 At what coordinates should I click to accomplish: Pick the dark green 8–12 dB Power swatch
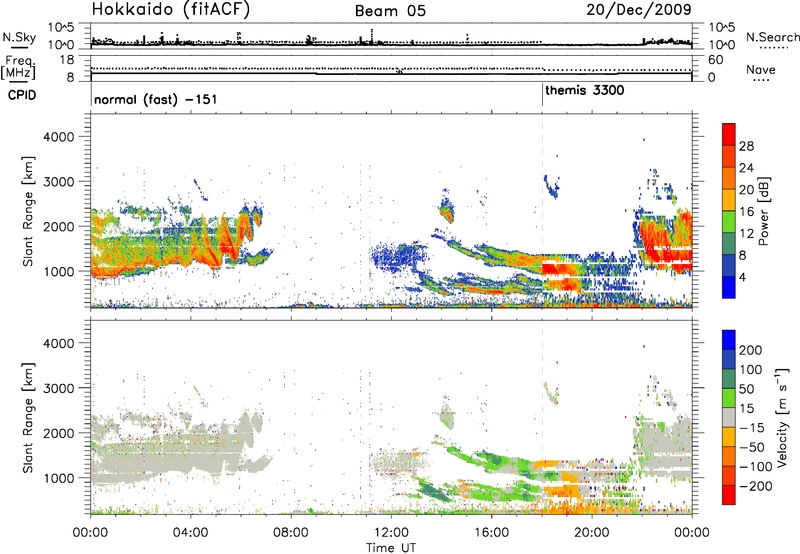729,244
